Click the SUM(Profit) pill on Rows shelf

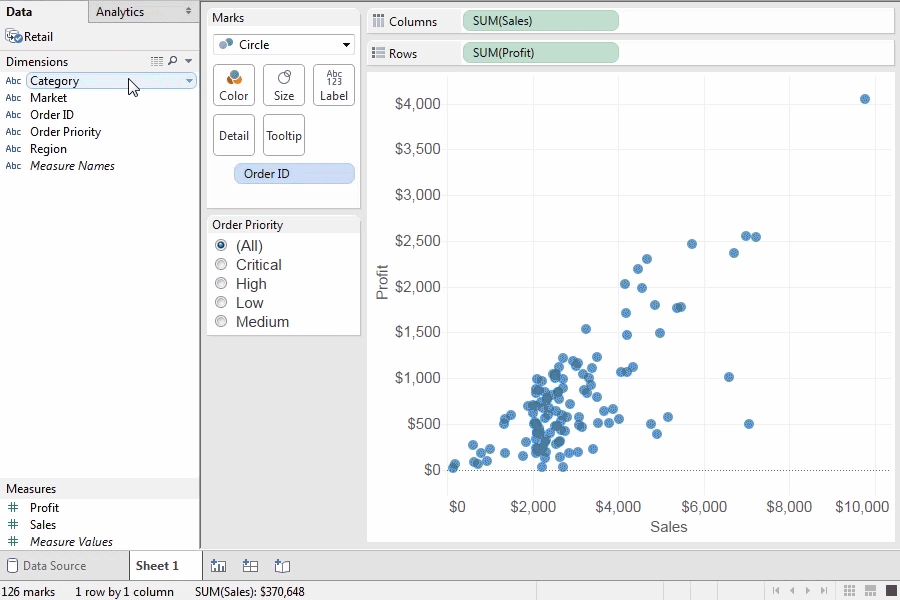[540, 53]
